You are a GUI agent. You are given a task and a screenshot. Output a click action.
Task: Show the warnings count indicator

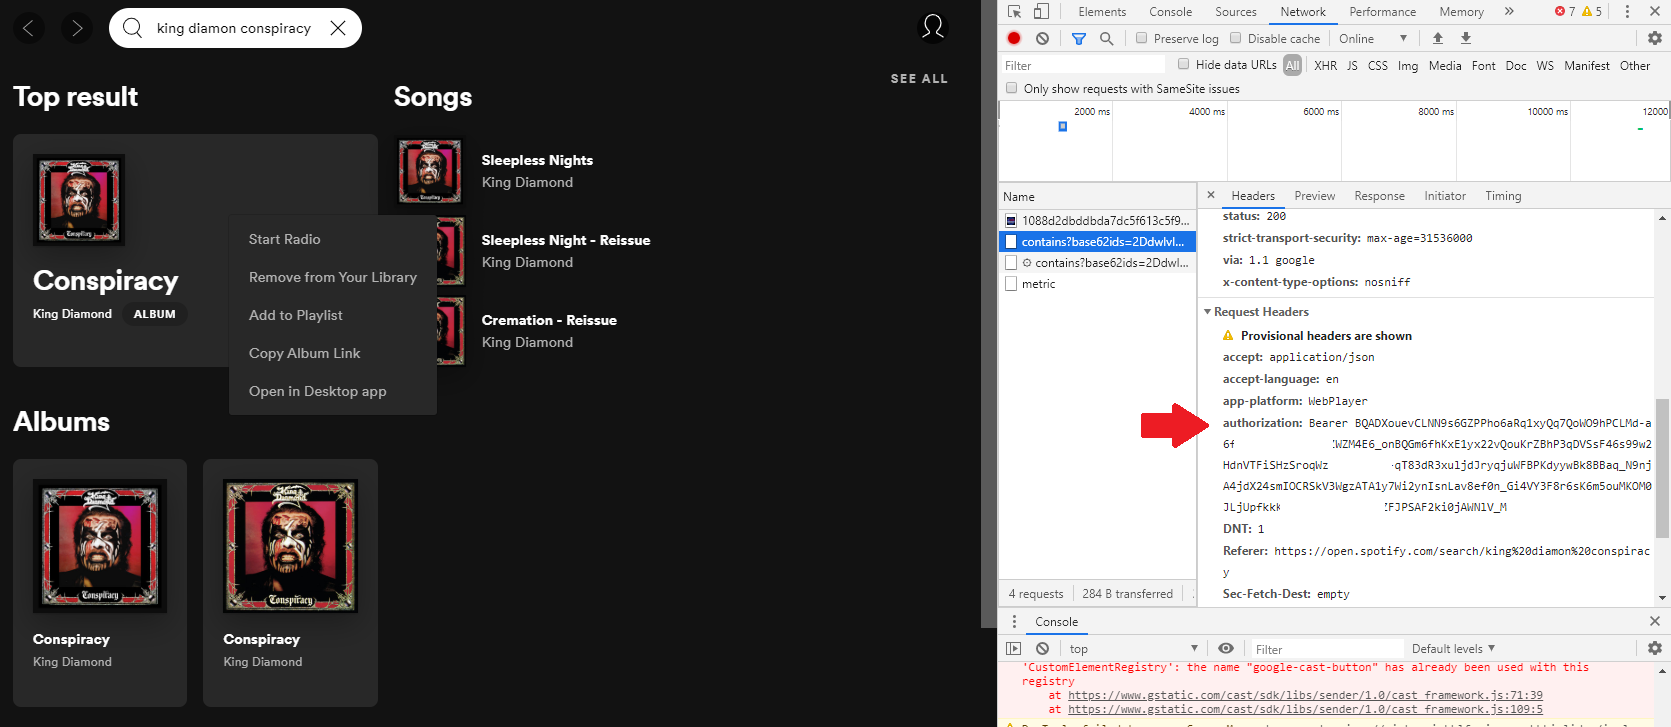1592,12
